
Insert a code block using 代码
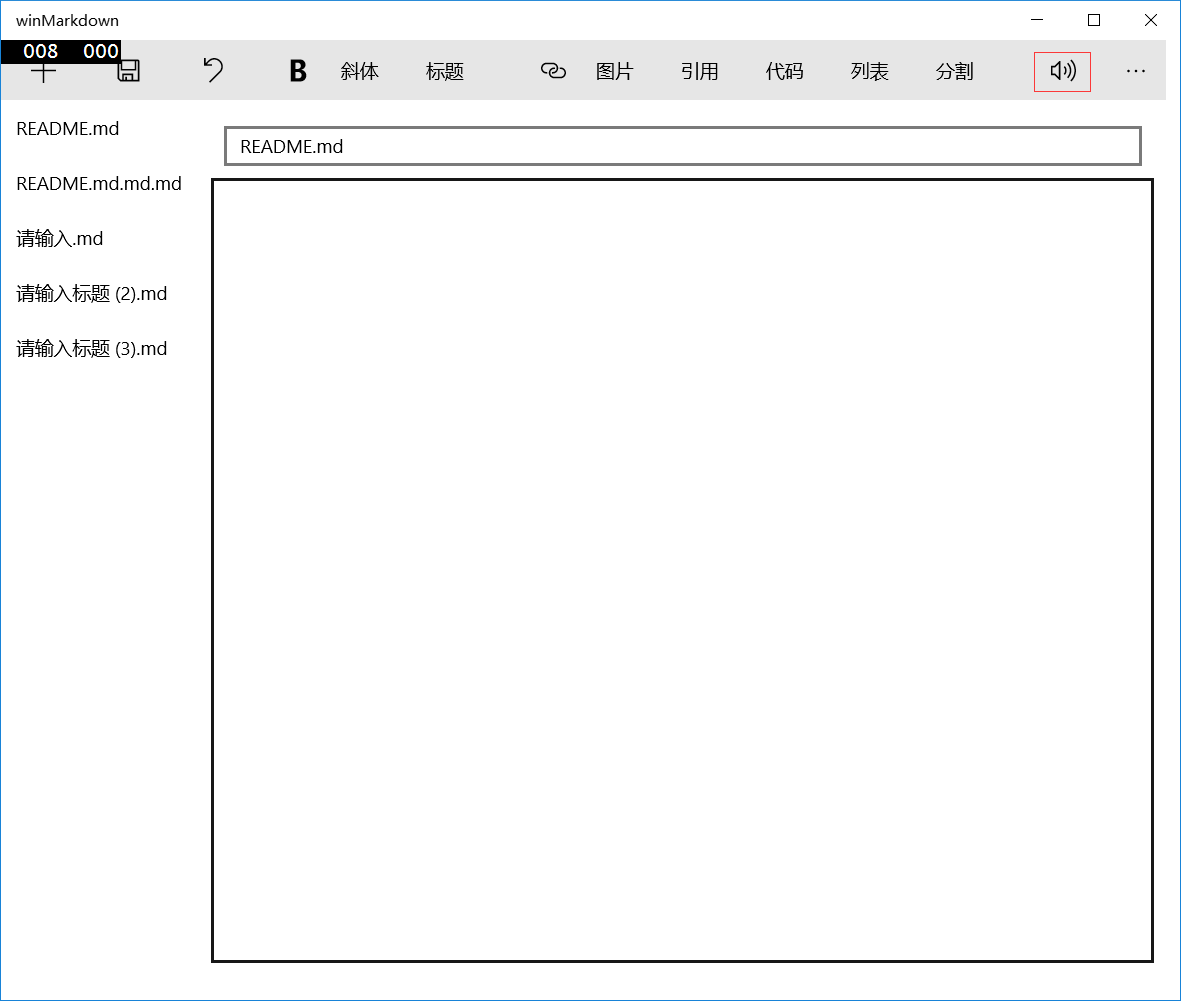[785, 72]
